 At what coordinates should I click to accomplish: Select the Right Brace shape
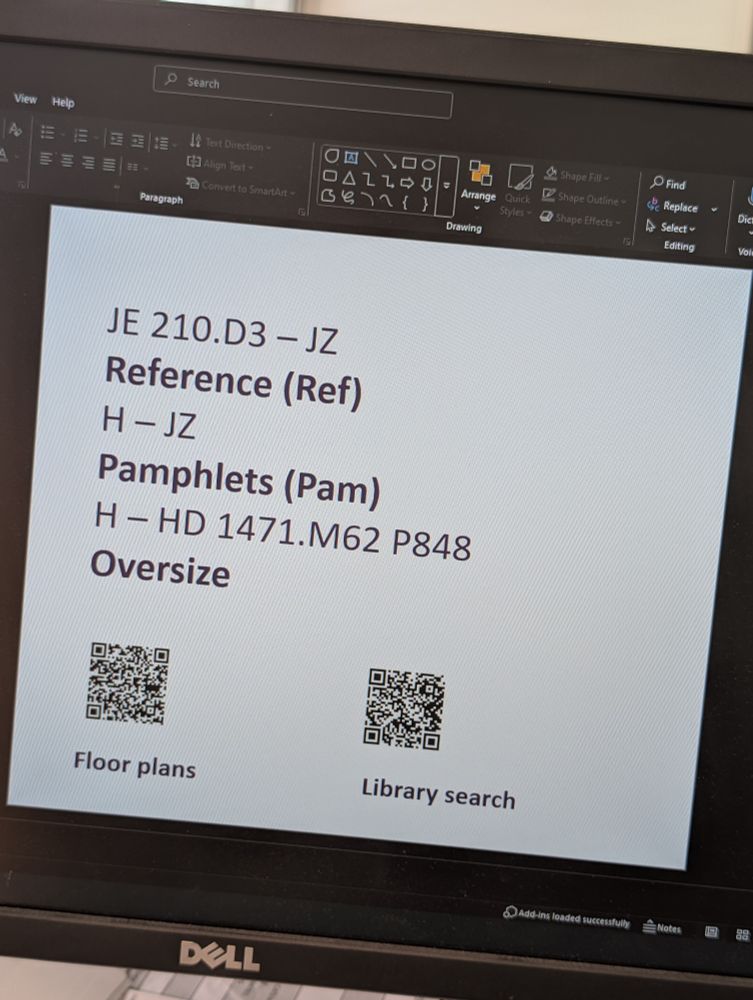coord(424,205)
